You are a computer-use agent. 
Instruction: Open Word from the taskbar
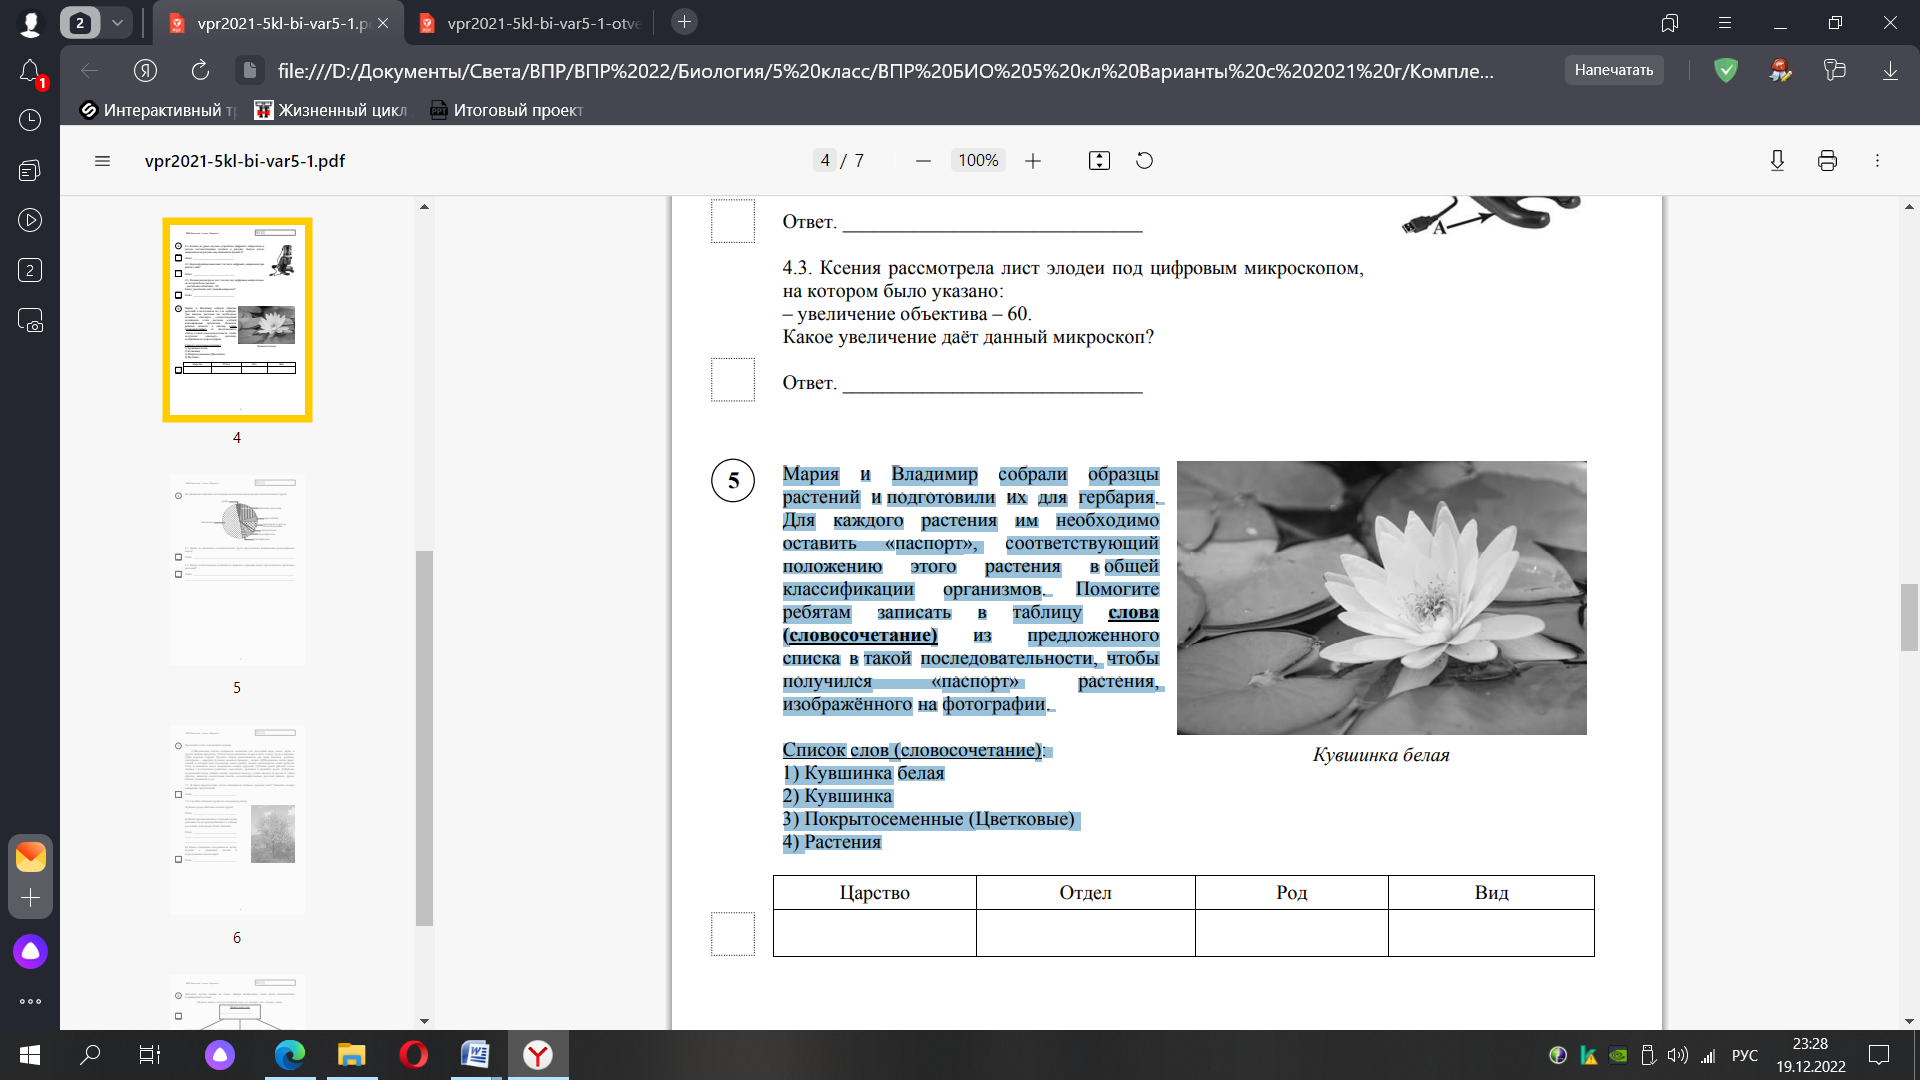point(476,1055)
